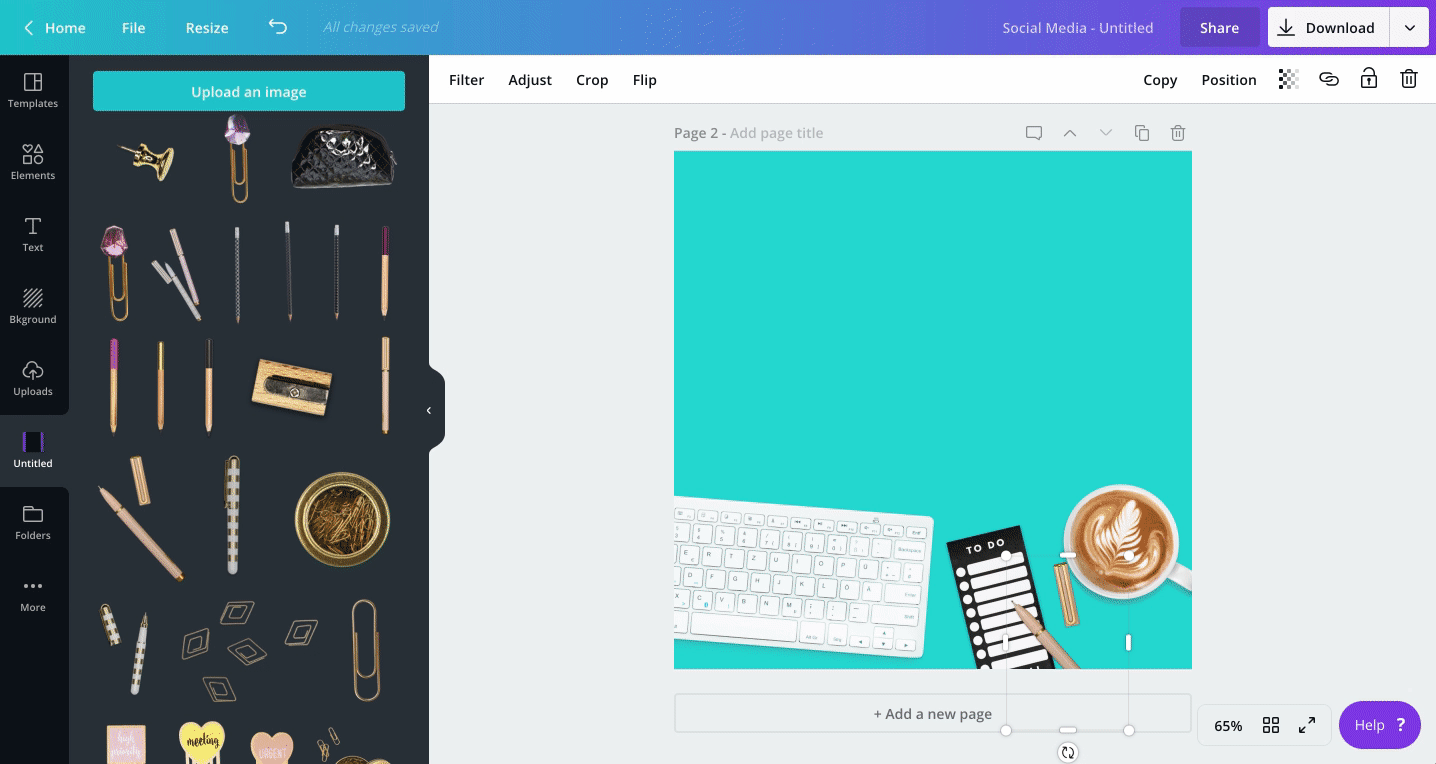The image size is (1436, 764).
Task: Move page up with chevron
Action: point(1070,133)
